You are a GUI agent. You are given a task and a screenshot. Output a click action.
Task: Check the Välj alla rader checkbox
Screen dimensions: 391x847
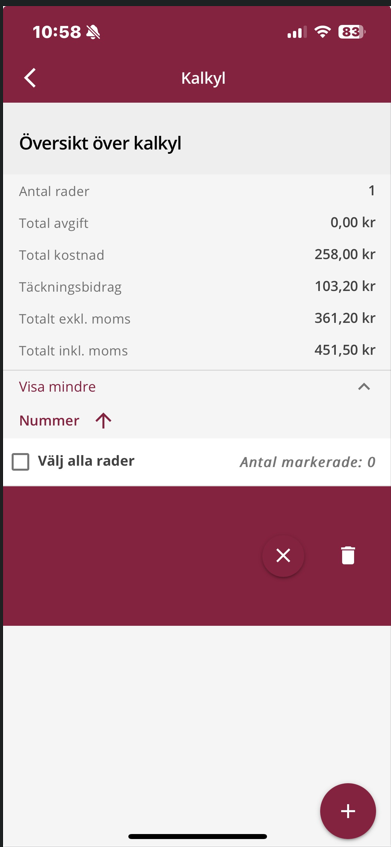21,462
